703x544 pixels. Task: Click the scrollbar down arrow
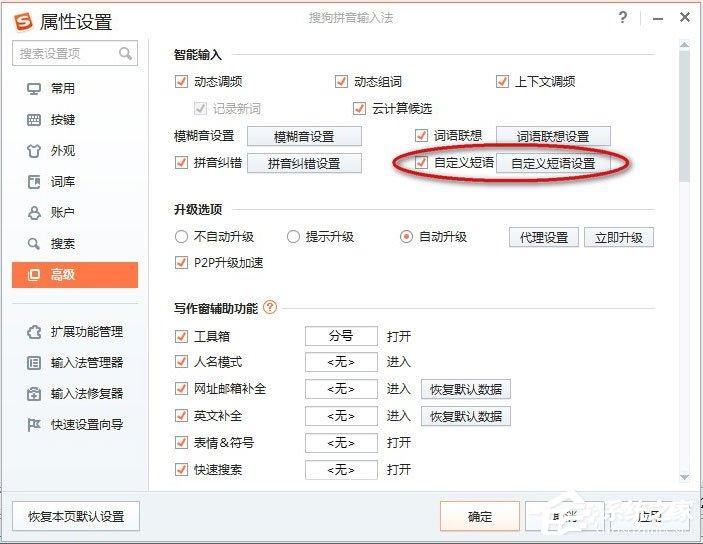(685, 477)
